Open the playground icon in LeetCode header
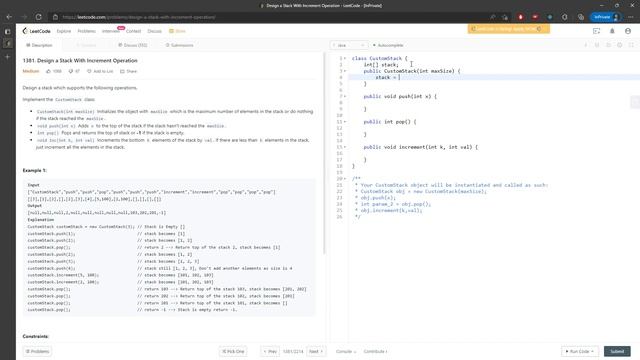This screenshot has height=360, width=640. coord(596,31)
